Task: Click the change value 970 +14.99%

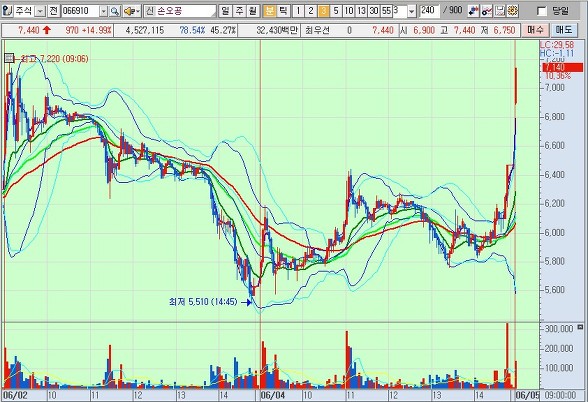Action: (x=88, y=30)
